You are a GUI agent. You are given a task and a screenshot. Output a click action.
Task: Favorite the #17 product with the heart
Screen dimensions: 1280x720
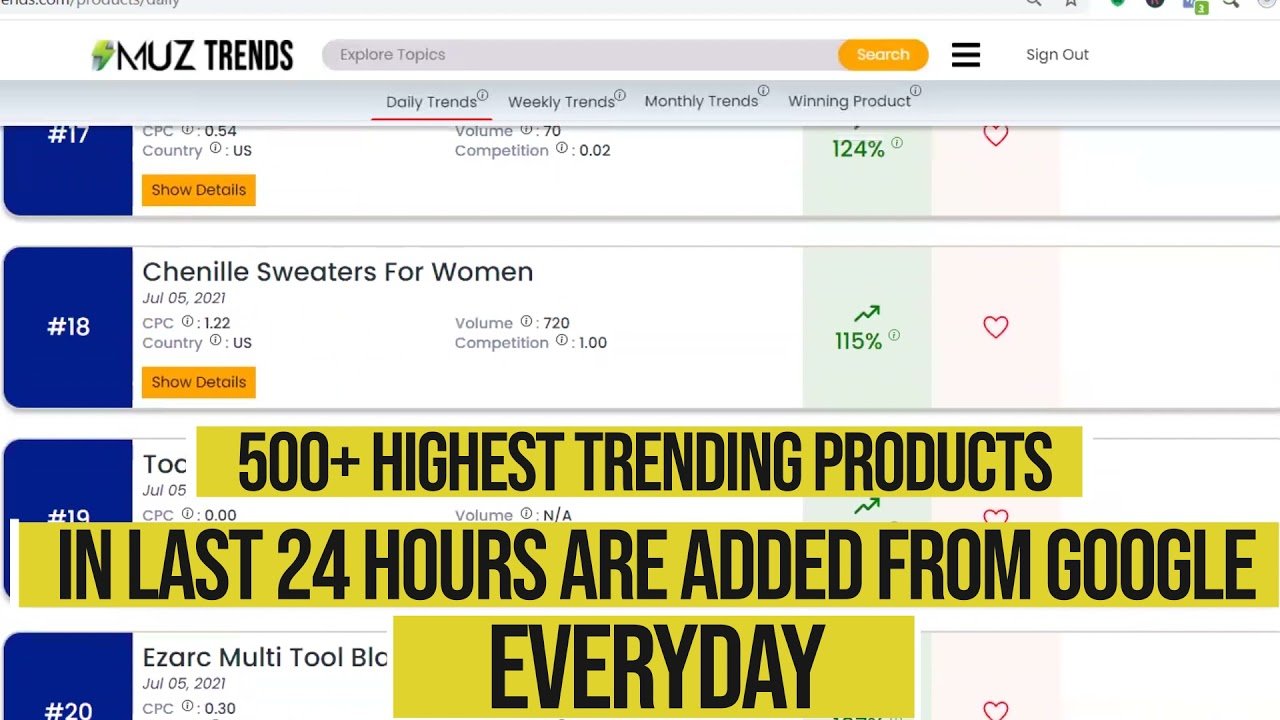click(995, 135)
